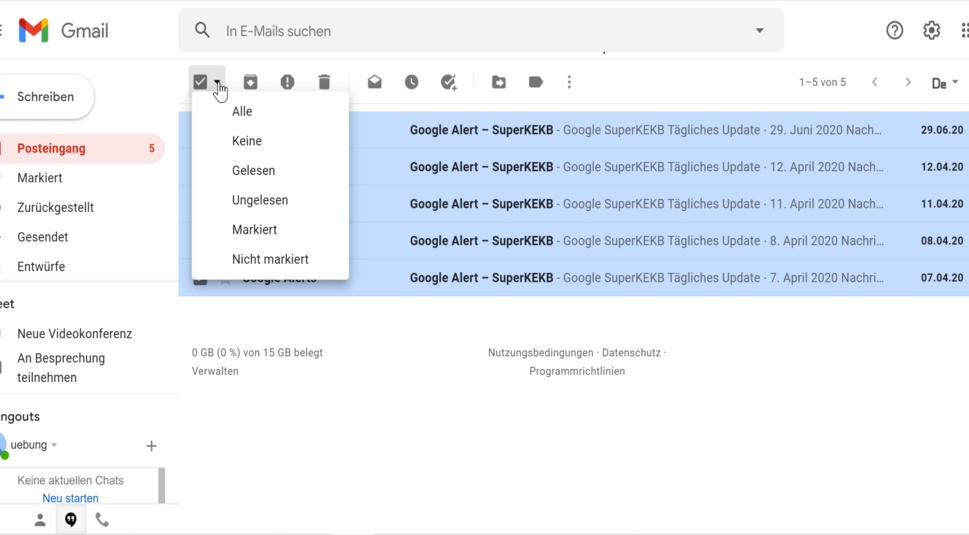Screen dimensions: 969x535
Task: Choose 'Nicht markiert' from selection menu
Action: (270, 259)
